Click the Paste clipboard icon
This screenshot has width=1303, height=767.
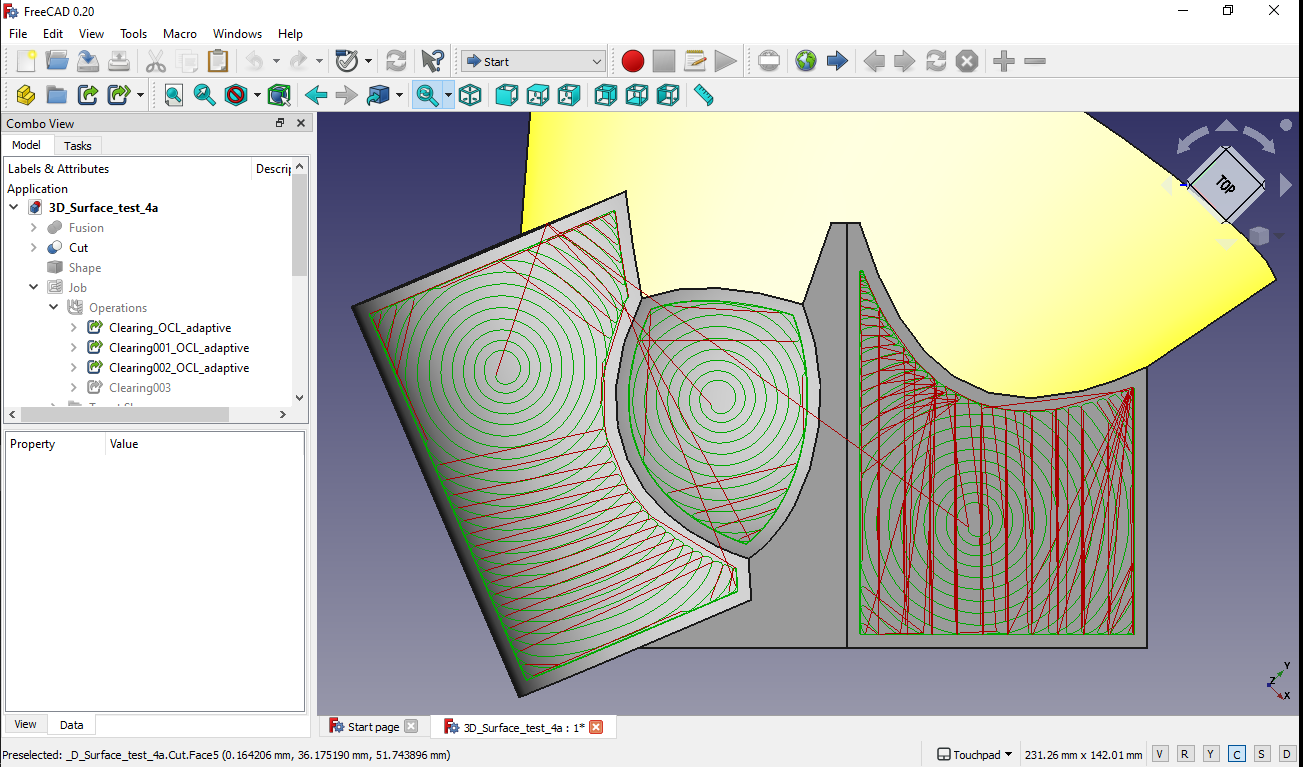click(x=218, y=61)
